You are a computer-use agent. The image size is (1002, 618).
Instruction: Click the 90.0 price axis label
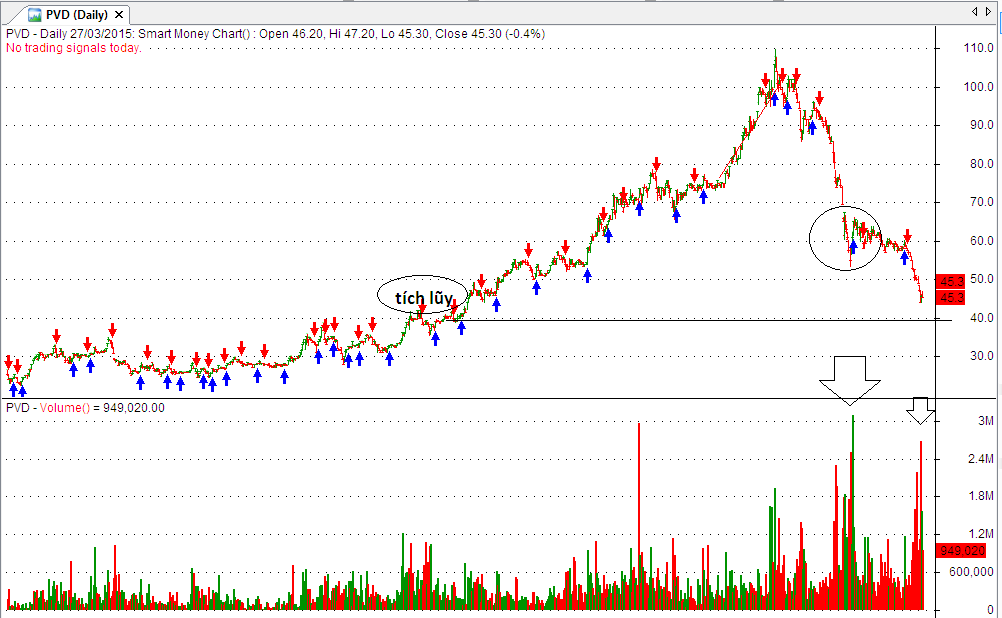coord(982,125)
